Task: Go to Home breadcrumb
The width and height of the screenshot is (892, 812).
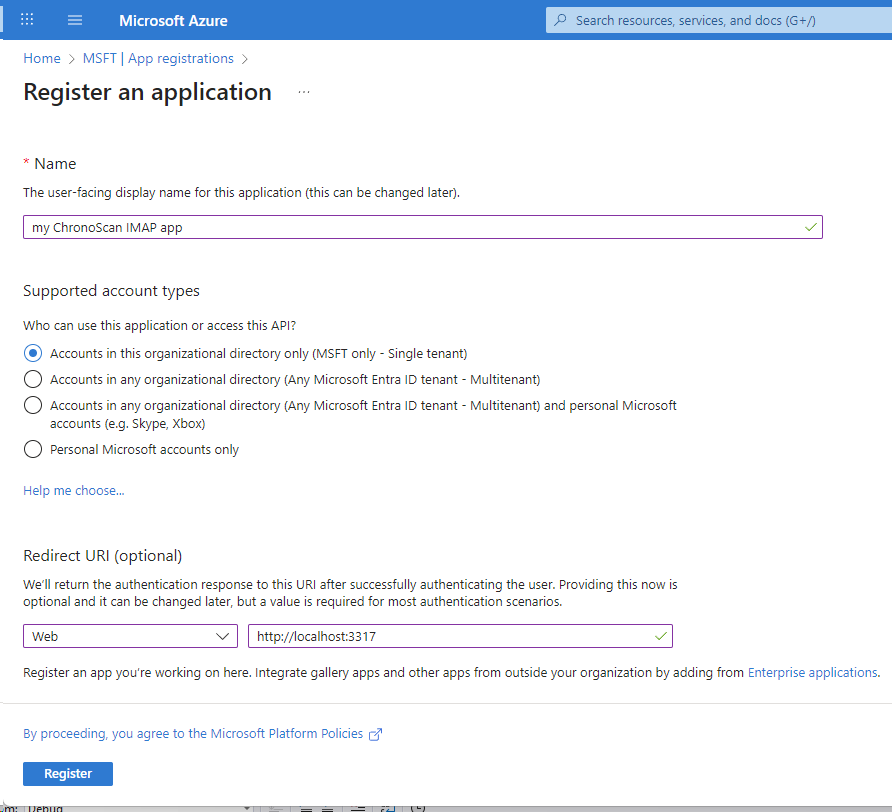Action: pos(42,59)
